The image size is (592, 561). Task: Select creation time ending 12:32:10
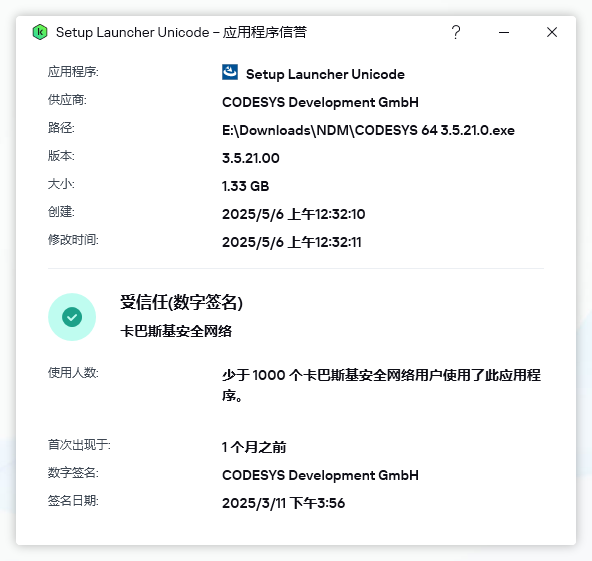(x=293, y=214)
